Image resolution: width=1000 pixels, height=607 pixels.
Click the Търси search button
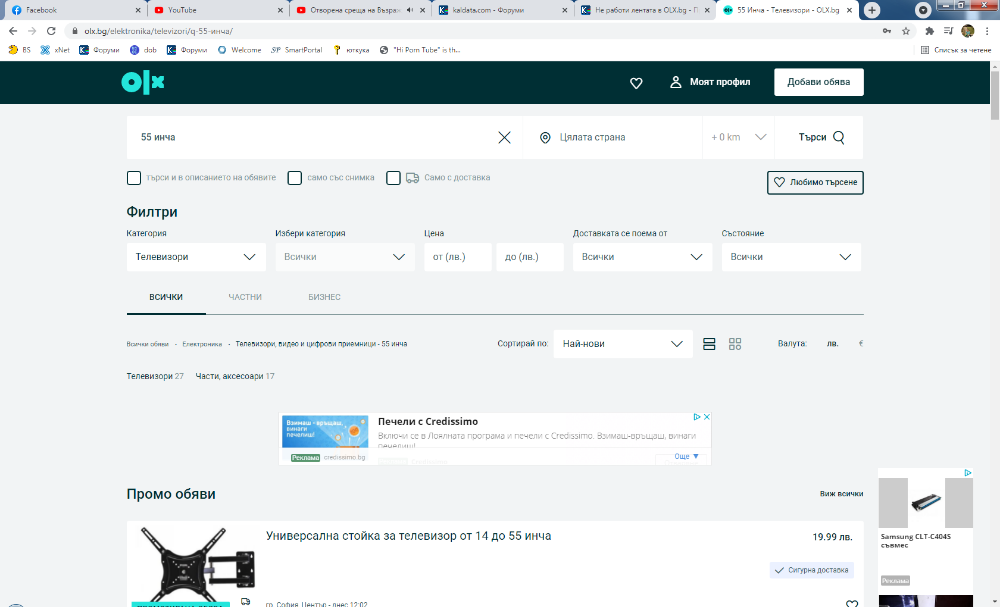pyautogui.click(x=821, y=137)
